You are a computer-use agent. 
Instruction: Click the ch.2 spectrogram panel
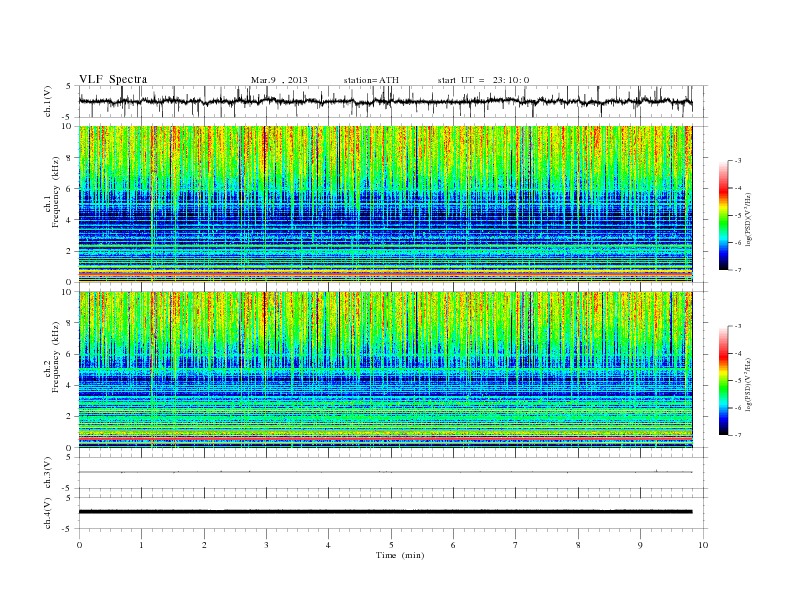click(x=385, y=370)
